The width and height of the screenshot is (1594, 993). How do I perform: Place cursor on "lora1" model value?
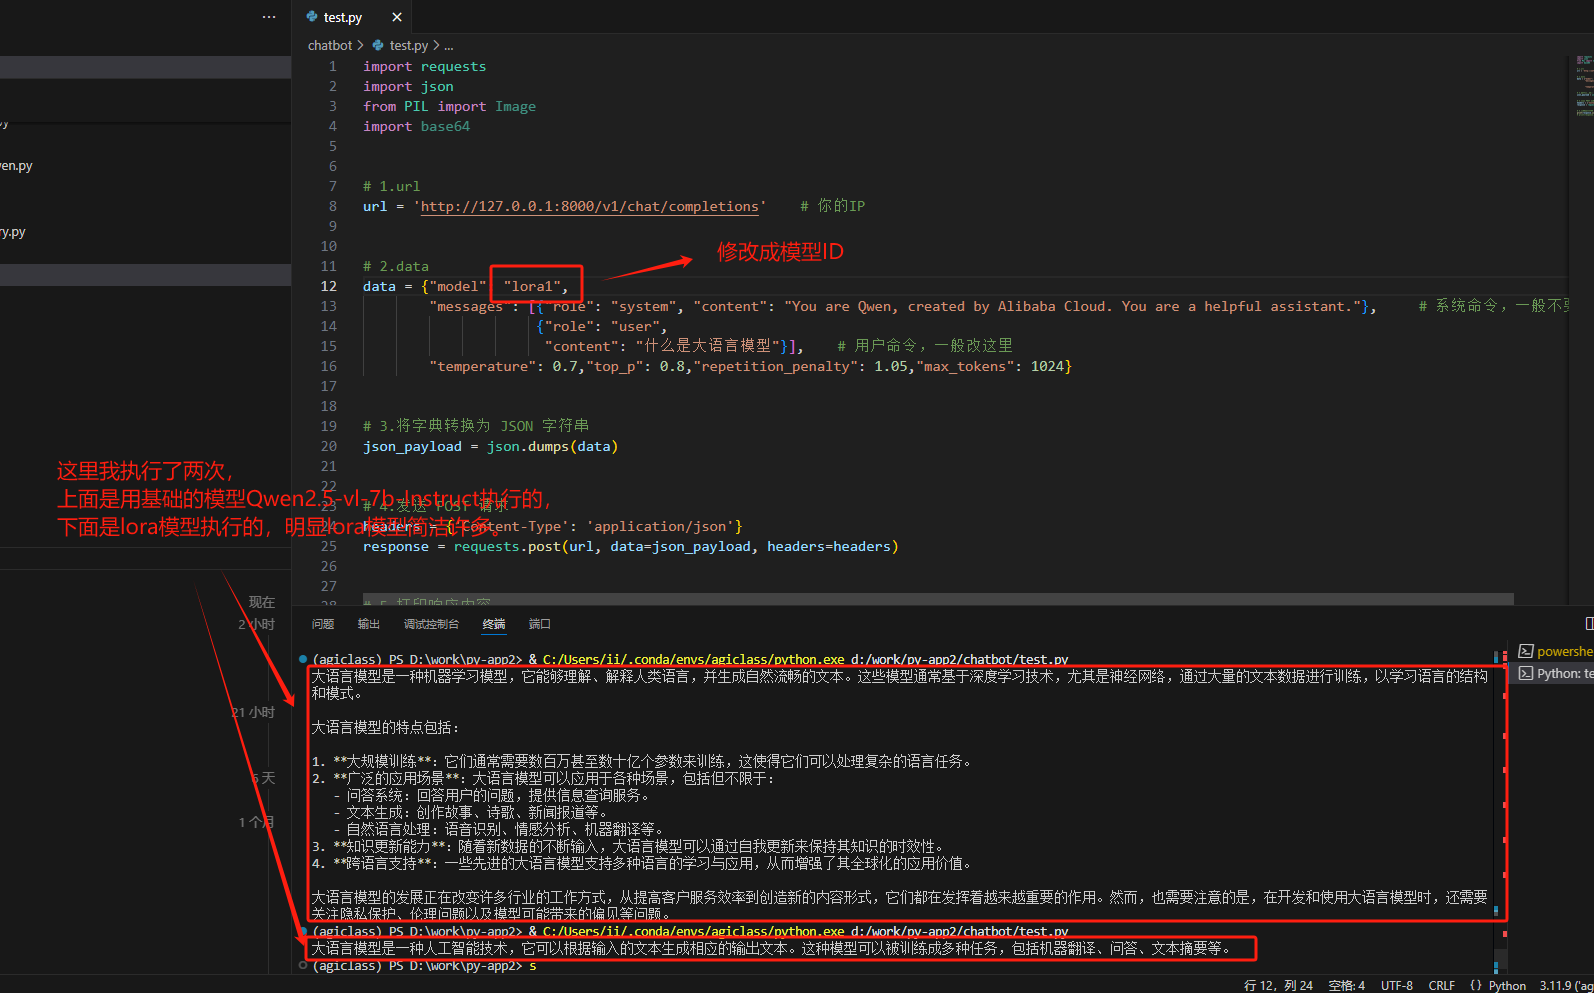(531, 286)
